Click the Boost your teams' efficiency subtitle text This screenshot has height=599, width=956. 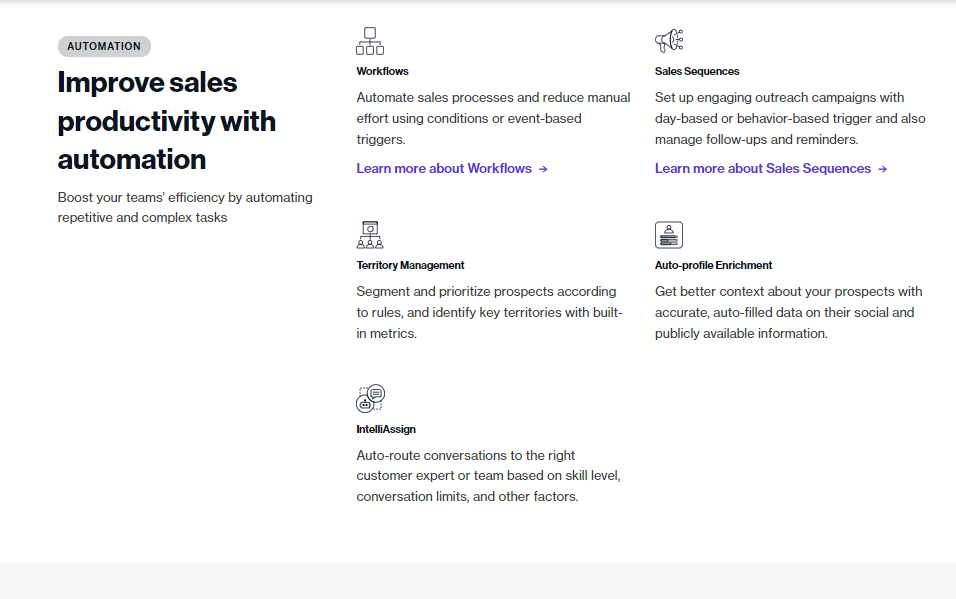coord(185,207)
